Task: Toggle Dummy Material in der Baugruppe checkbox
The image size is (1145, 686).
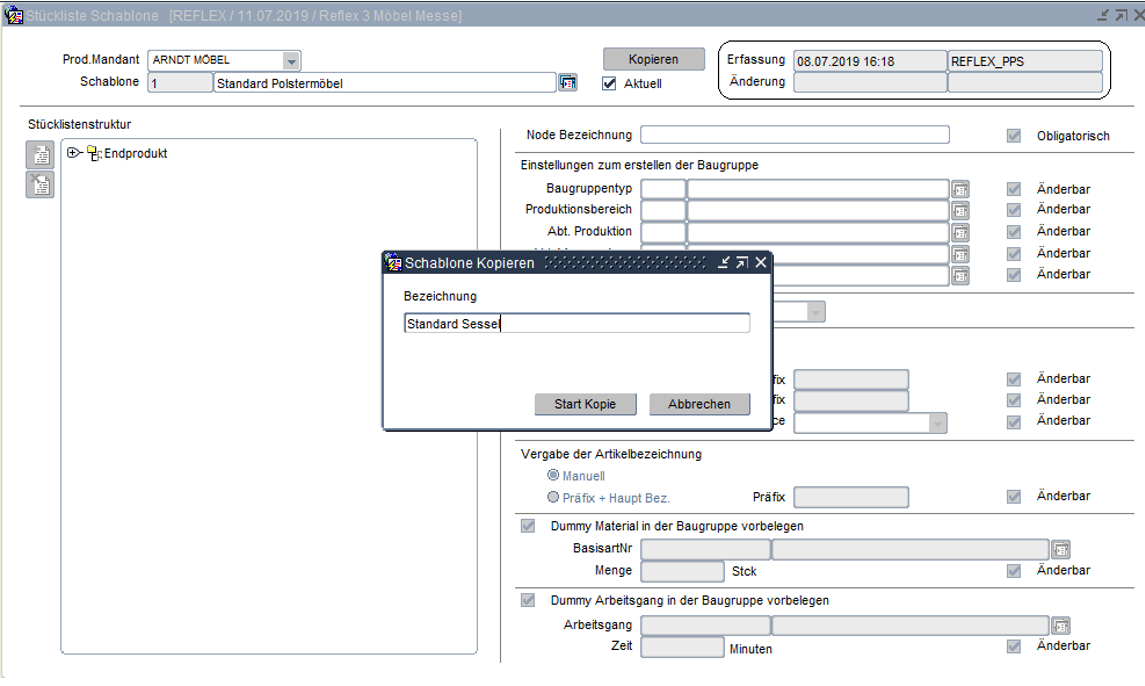Action: click(528, 526)
